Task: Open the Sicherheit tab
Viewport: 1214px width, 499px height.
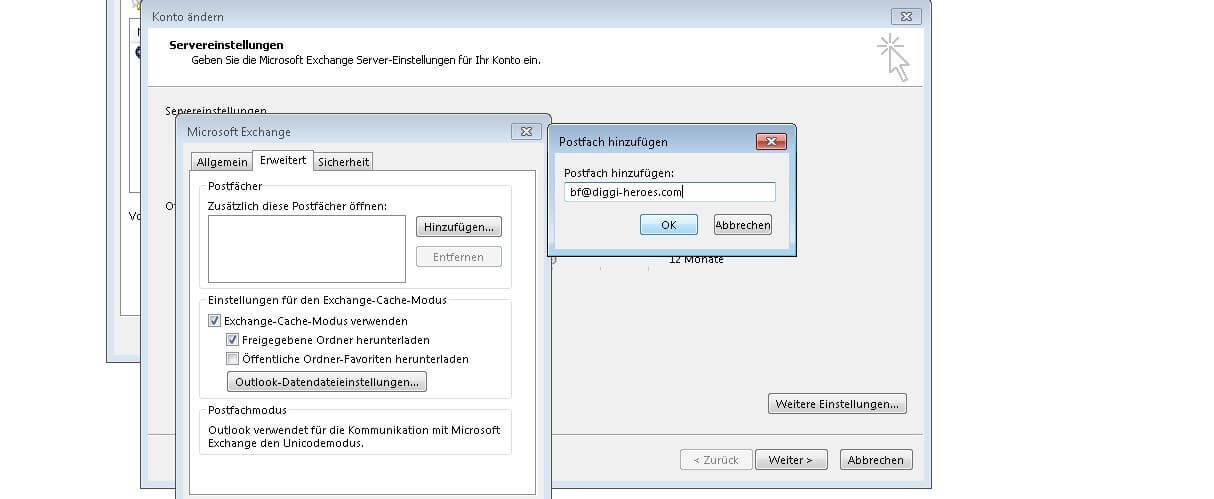Action: [x=344, y=162]
